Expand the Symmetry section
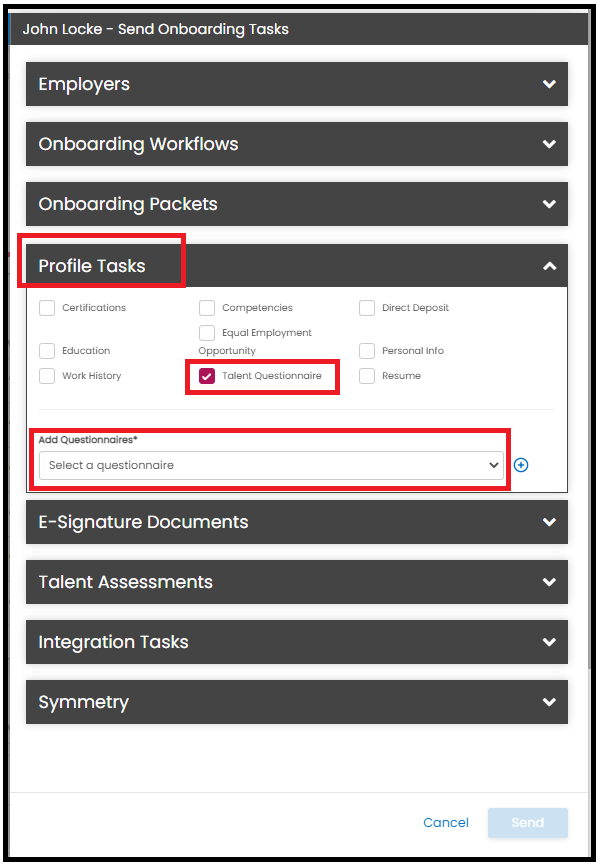This screenshot has width=604, height=865. click(x=297, y=702)
